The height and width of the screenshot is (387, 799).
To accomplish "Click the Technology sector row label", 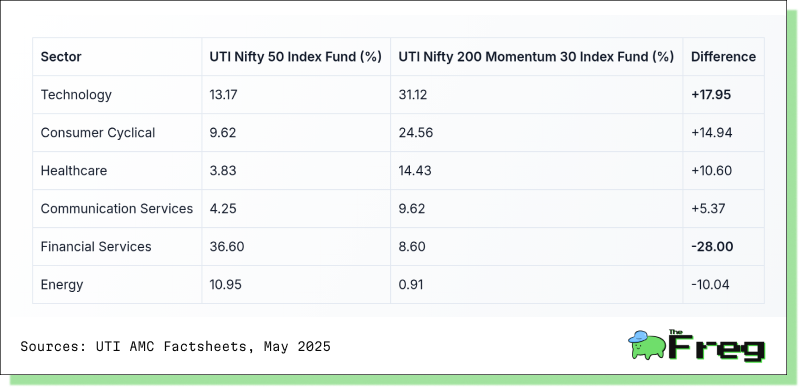I will (x=76, y=95).
